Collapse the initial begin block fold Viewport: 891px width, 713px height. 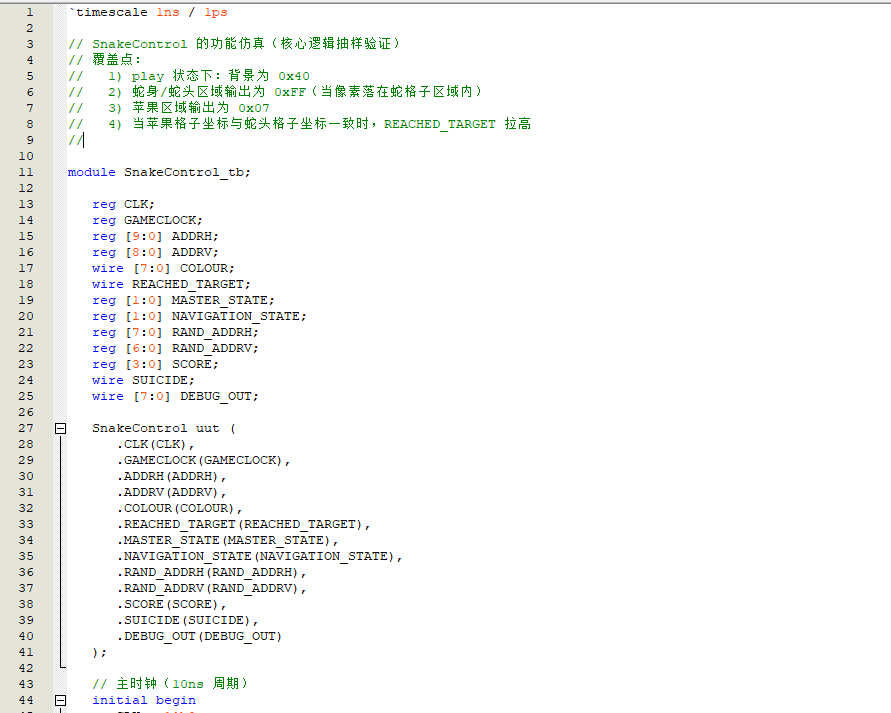(60, 701)
